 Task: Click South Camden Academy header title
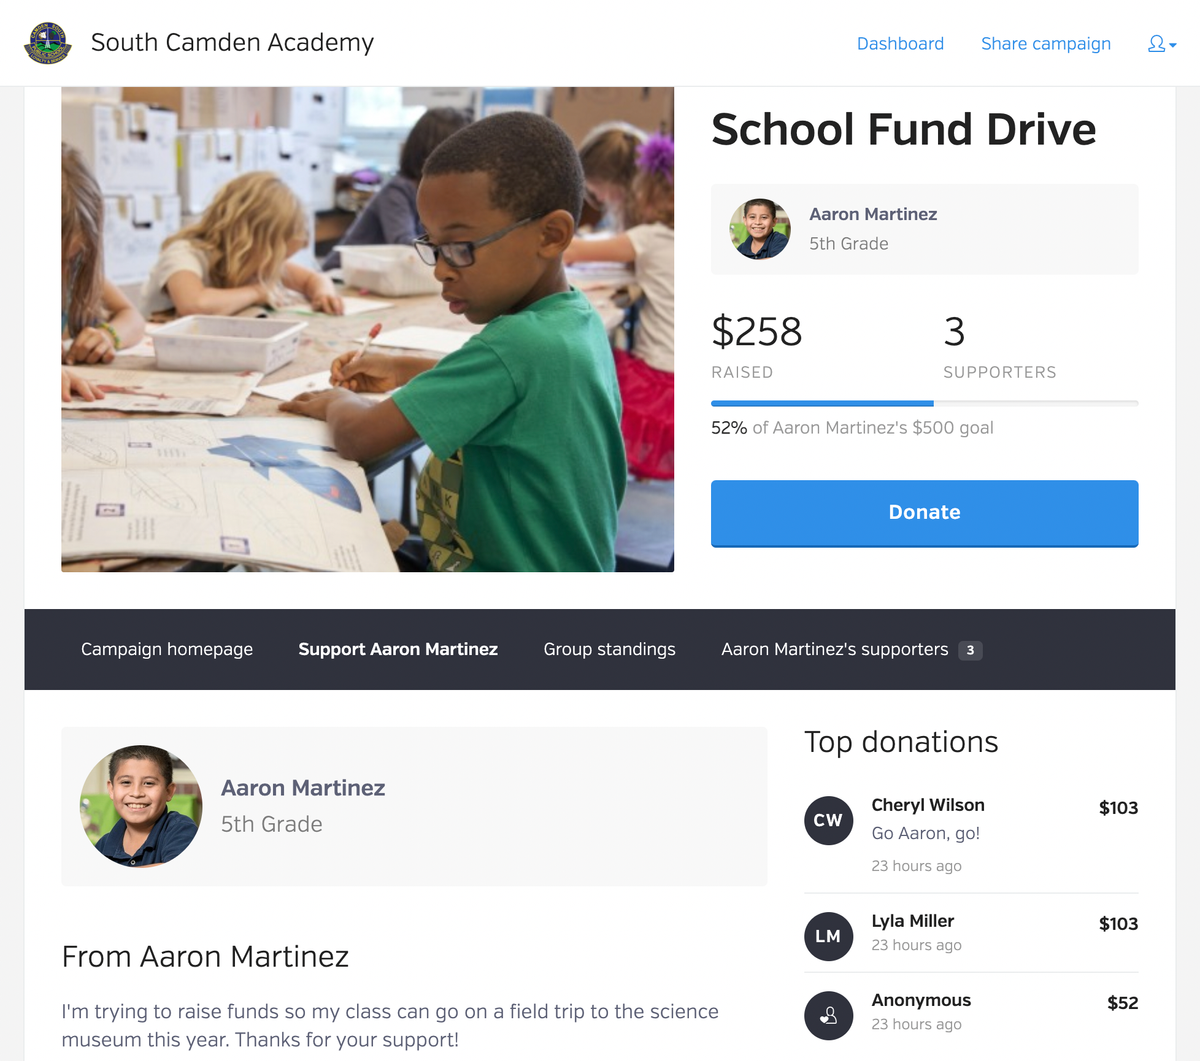(232, 43)
